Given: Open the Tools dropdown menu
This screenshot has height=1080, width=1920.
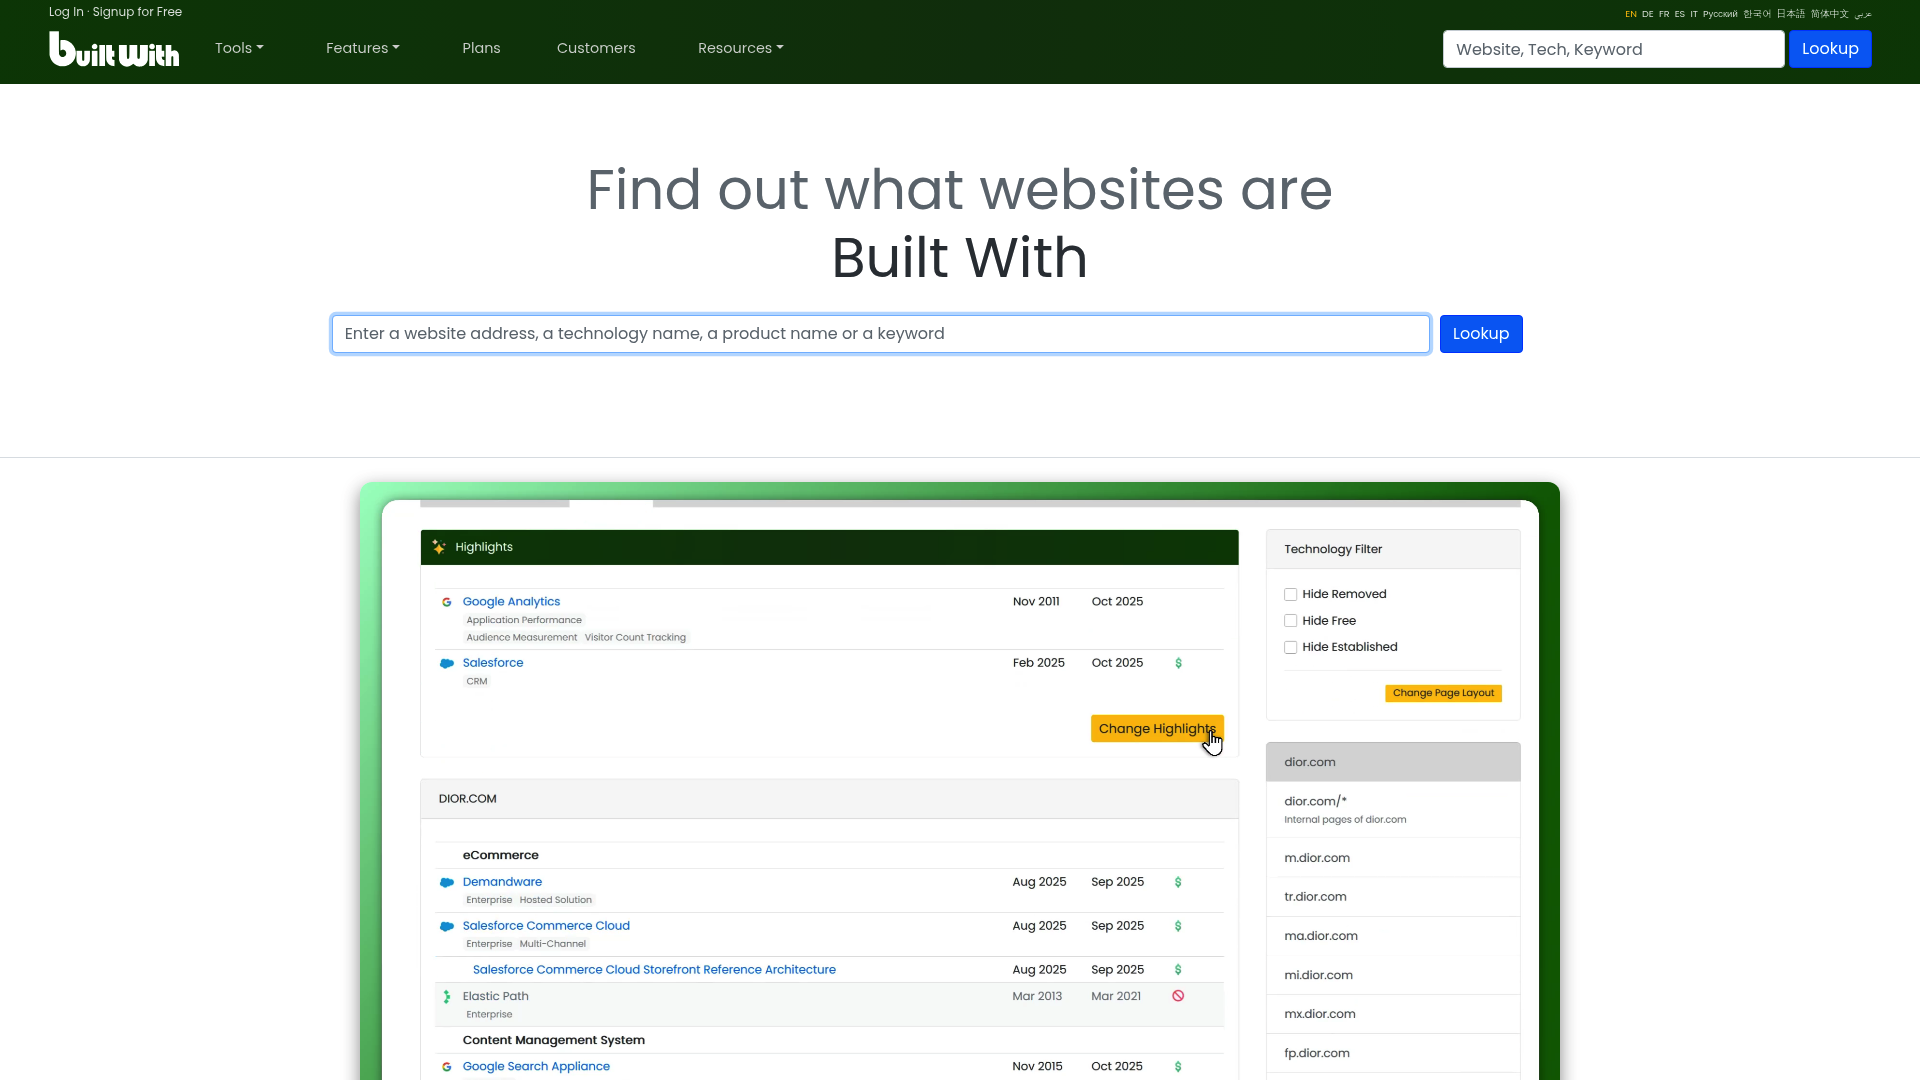Looking at the screenshot, I should [239, 48].
